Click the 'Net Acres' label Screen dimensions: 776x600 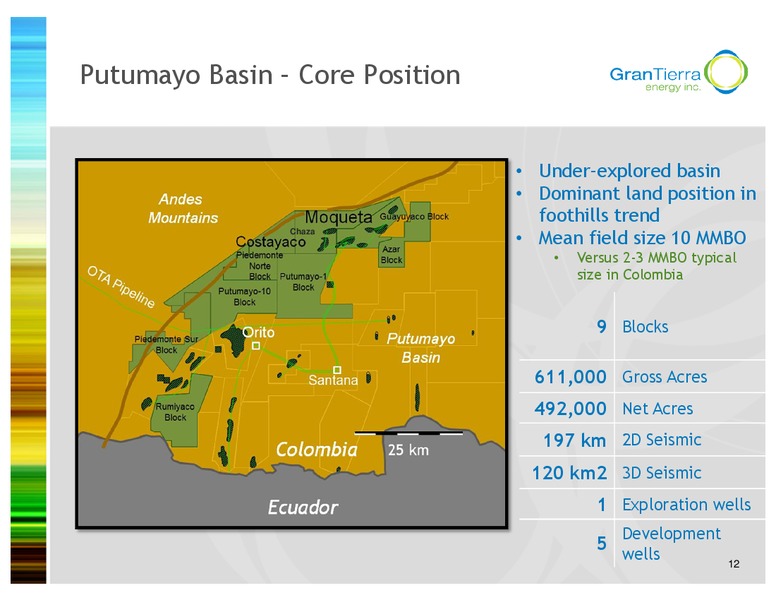(657, 409)
